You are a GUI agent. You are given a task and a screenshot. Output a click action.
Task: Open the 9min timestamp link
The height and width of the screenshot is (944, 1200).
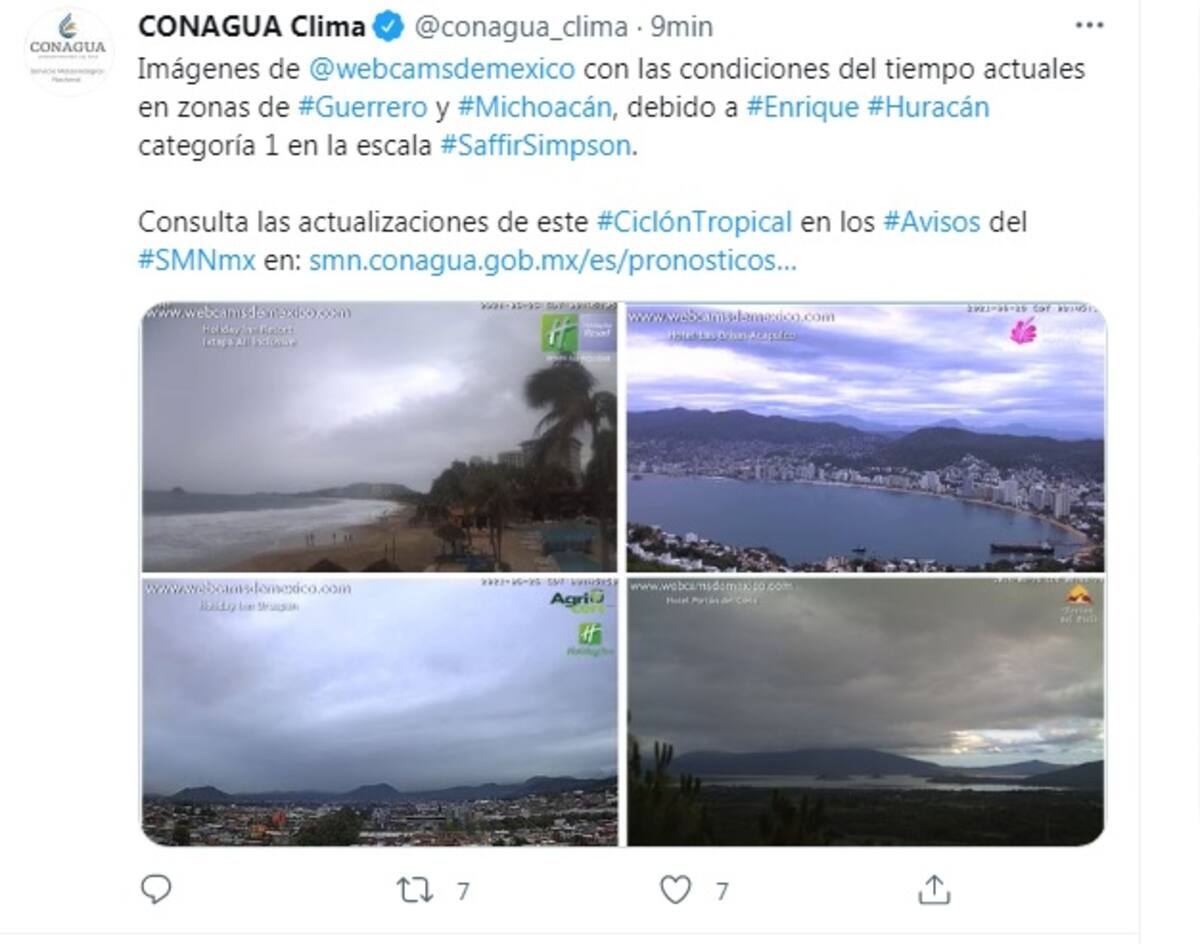(x=682, y=27)
